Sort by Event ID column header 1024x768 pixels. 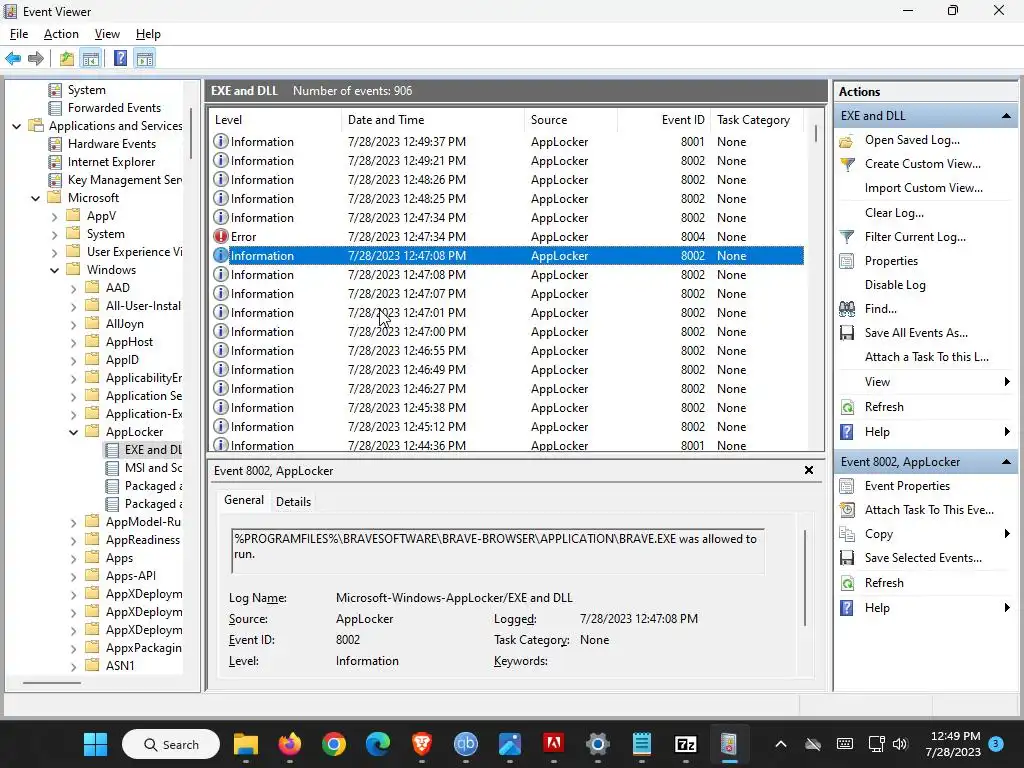(664, 120)
